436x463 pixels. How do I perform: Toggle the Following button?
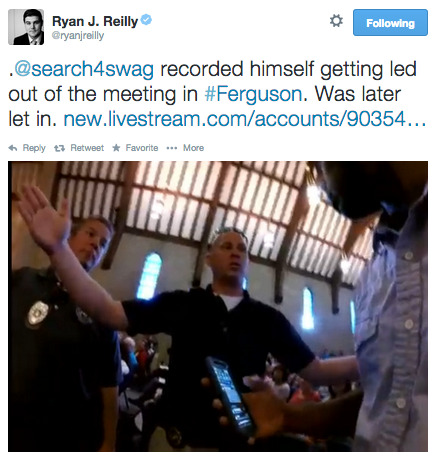coord(390,23)
